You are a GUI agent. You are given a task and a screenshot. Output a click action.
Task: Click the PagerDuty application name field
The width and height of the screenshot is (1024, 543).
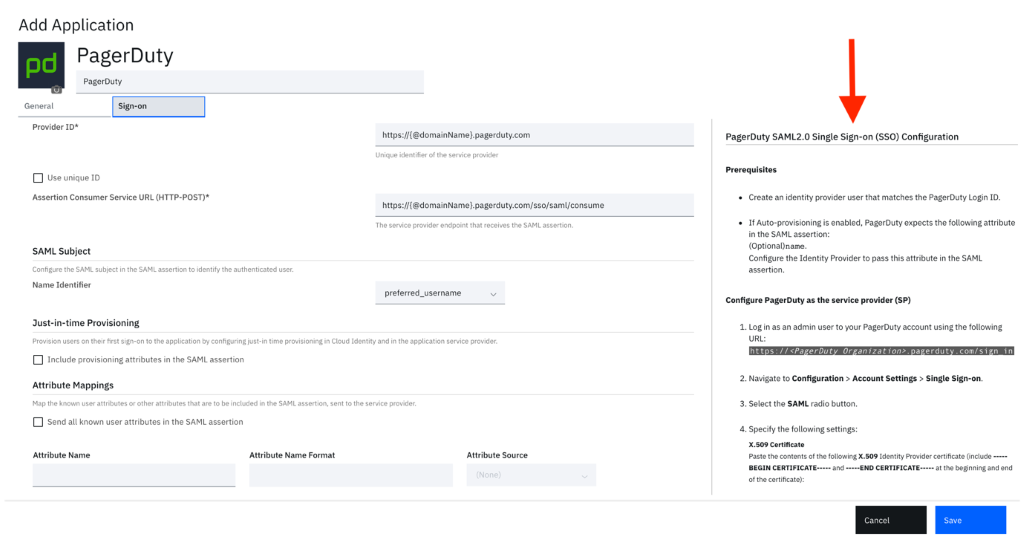pyautogui.click(x=250, y=82)
